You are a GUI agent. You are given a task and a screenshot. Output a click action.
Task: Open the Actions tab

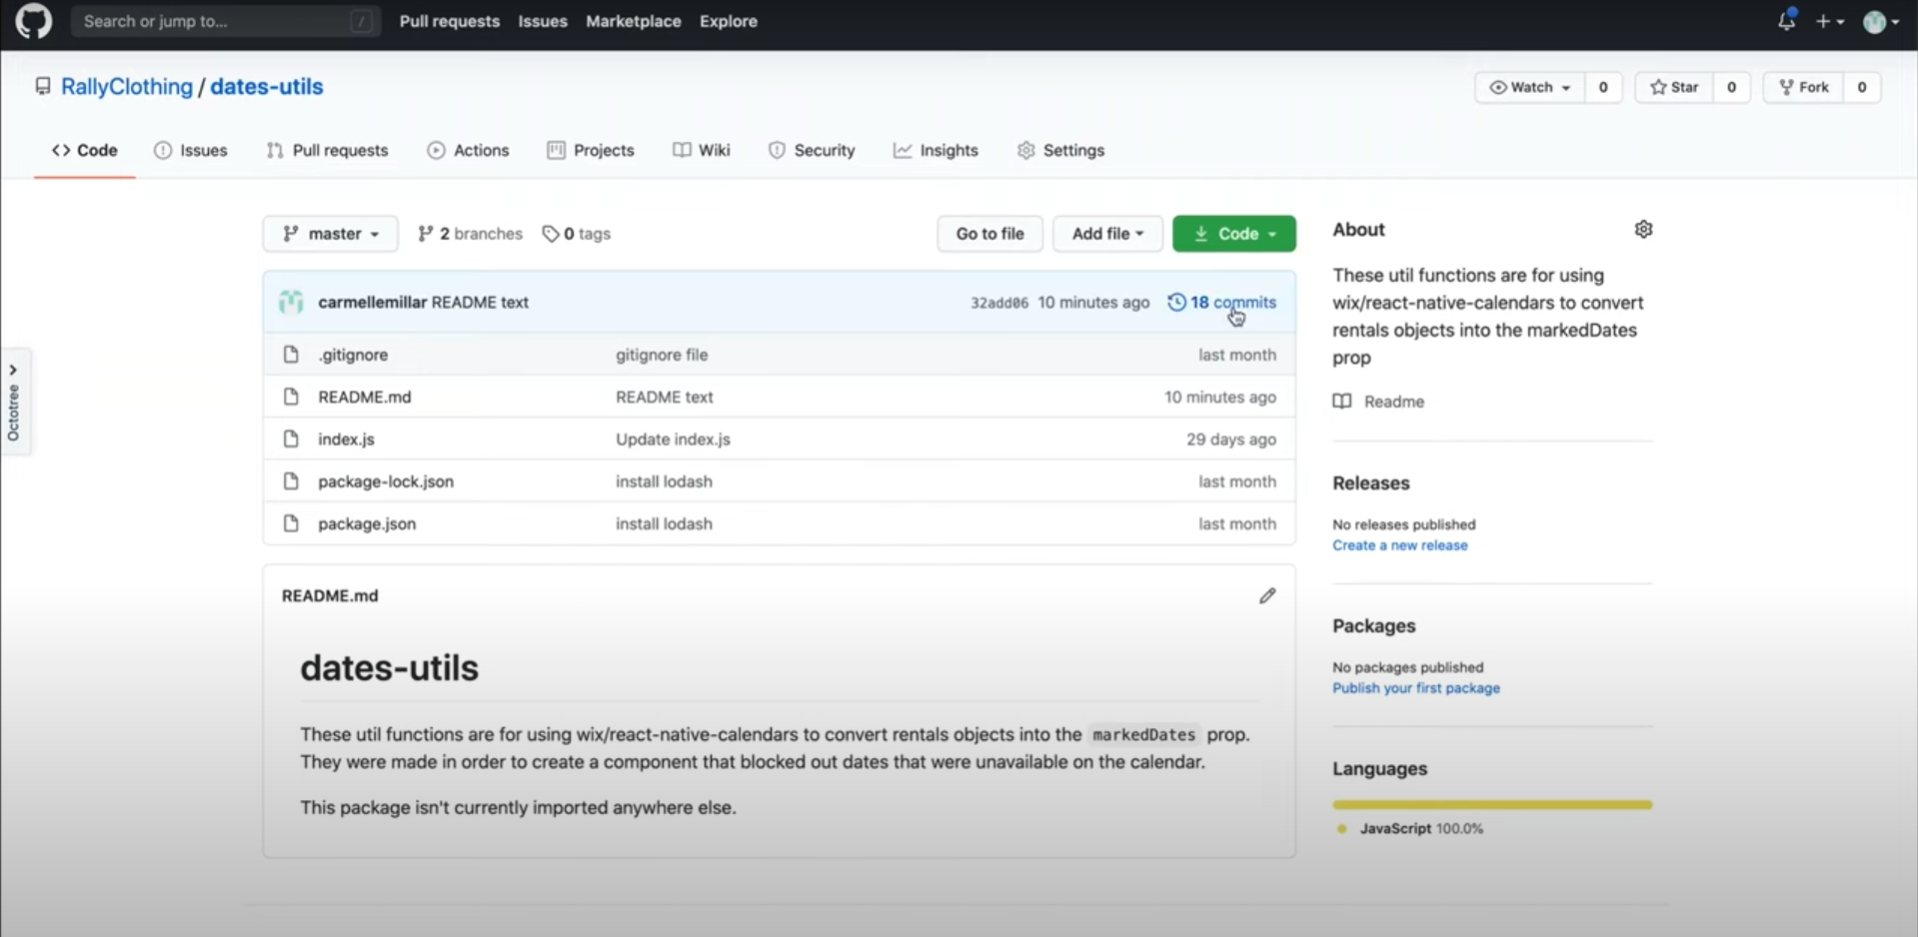point(468,150)
